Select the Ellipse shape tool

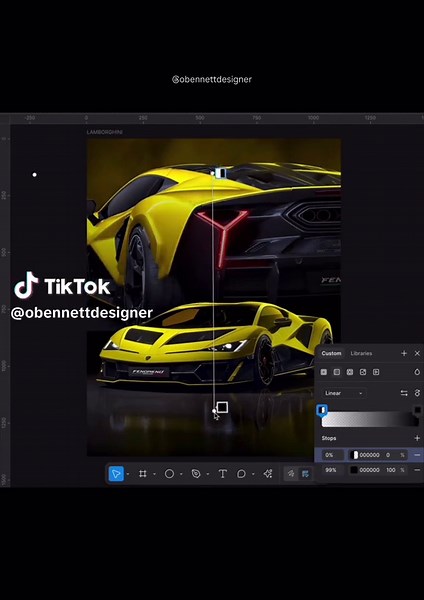[x=169, y=474]
